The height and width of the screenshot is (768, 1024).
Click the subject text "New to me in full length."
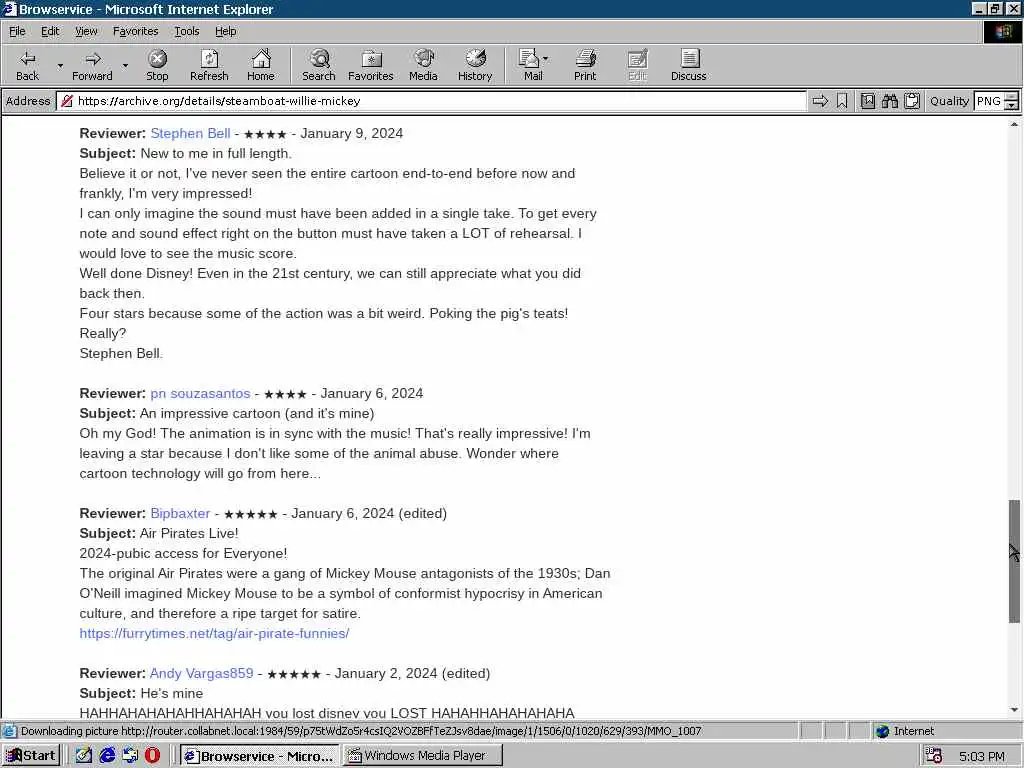point(216,153)
